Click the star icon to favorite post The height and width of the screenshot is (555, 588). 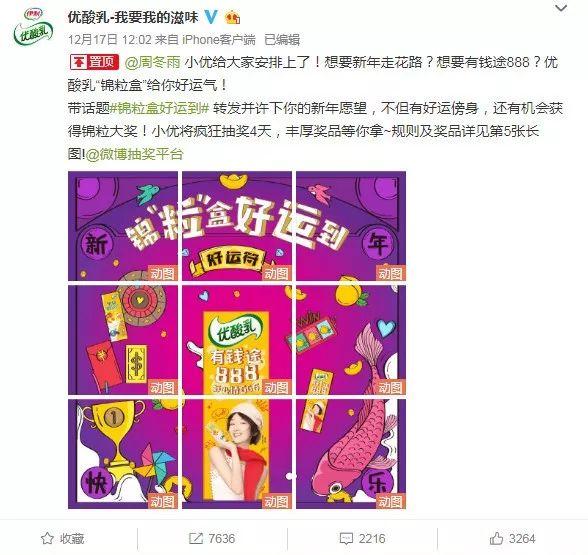pyautogui.click(x=47, y=538)
